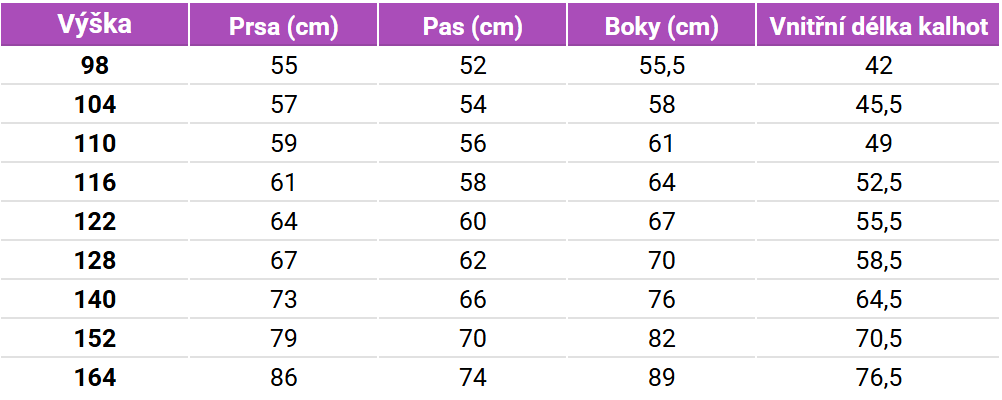Select the 128 height row label
Viewport: 1002px width, 400px height.
pos(95,261)
